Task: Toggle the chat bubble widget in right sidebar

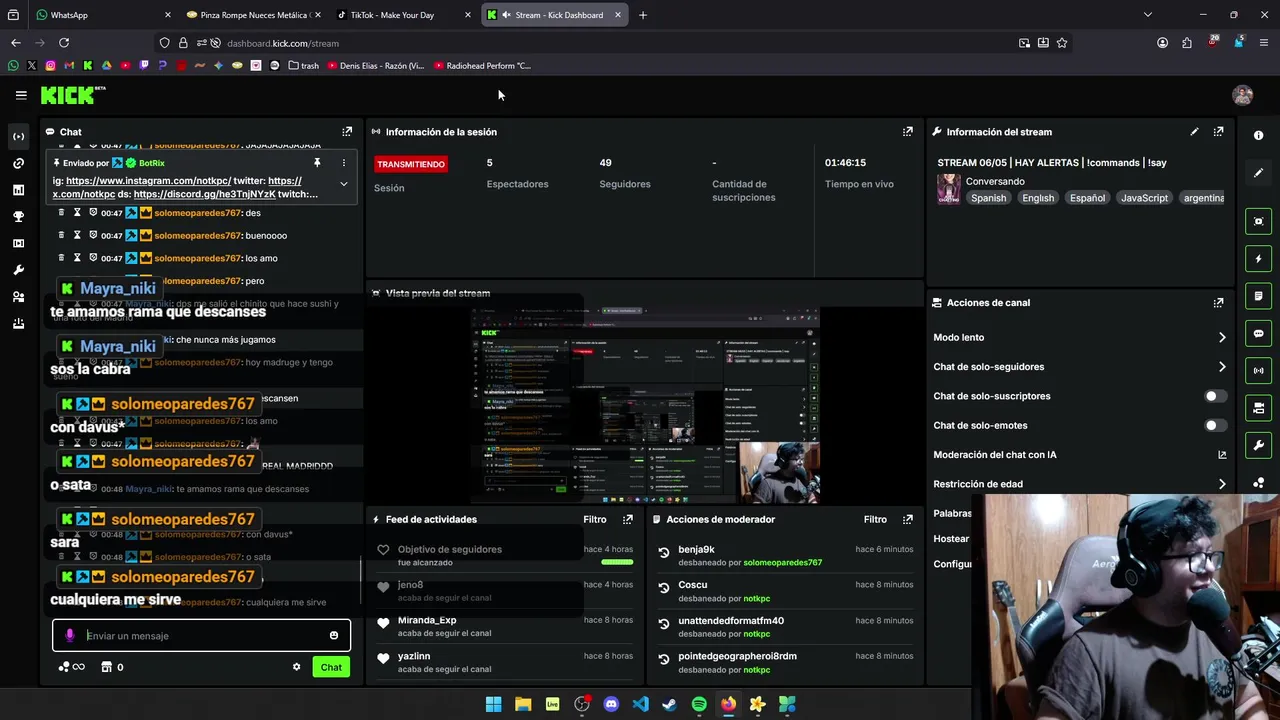Action: (1259, 333)
